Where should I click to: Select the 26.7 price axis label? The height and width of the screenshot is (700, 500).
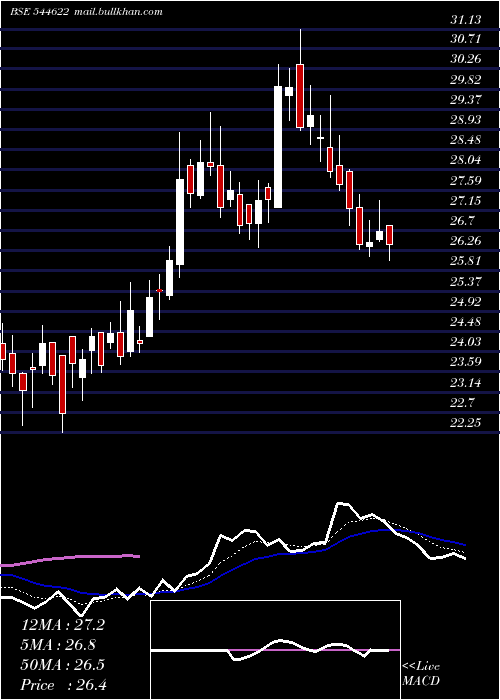(462, 221)
